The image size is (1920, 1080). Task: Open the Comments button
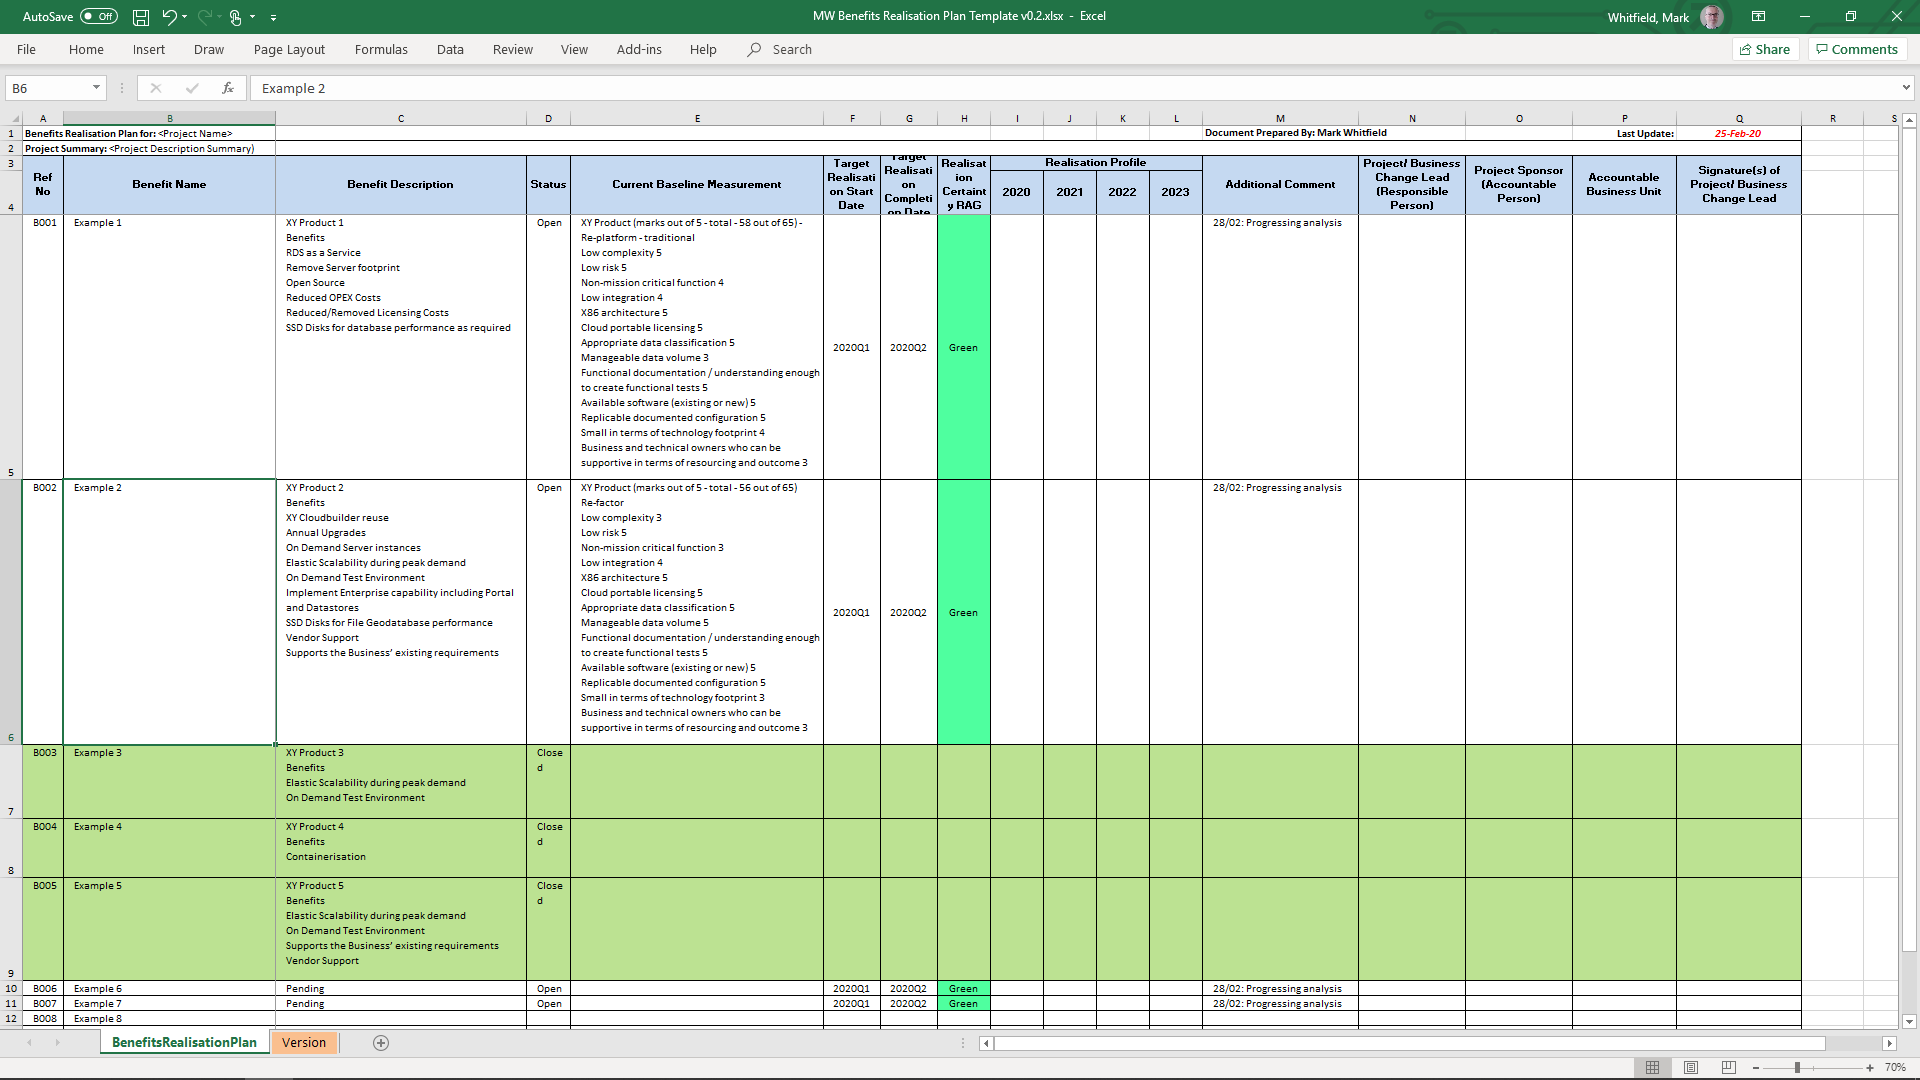click(1857, 49)
